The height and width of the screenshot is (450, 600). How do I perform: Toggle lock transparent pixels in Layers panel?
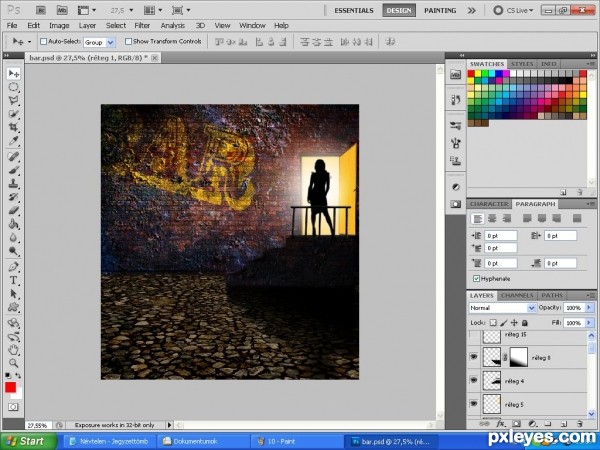click(493, 323)
